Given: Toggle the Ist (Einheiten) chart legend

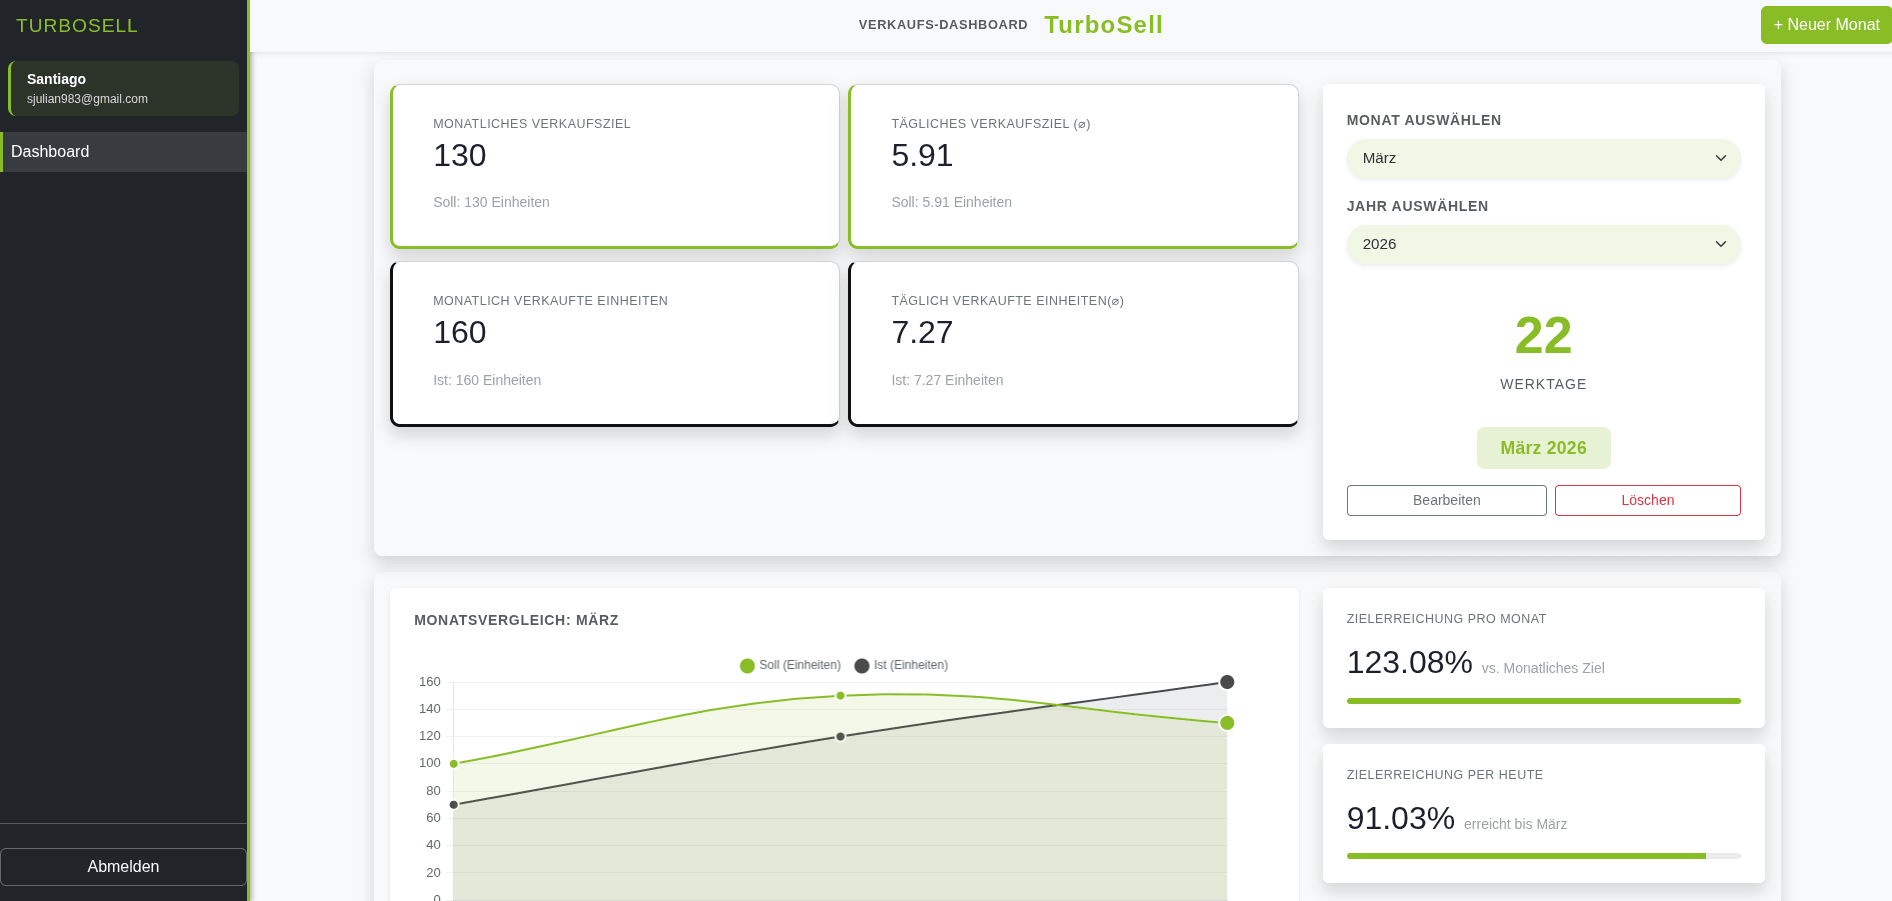Looking at the screenshot, I should click(x=901, y=666).
